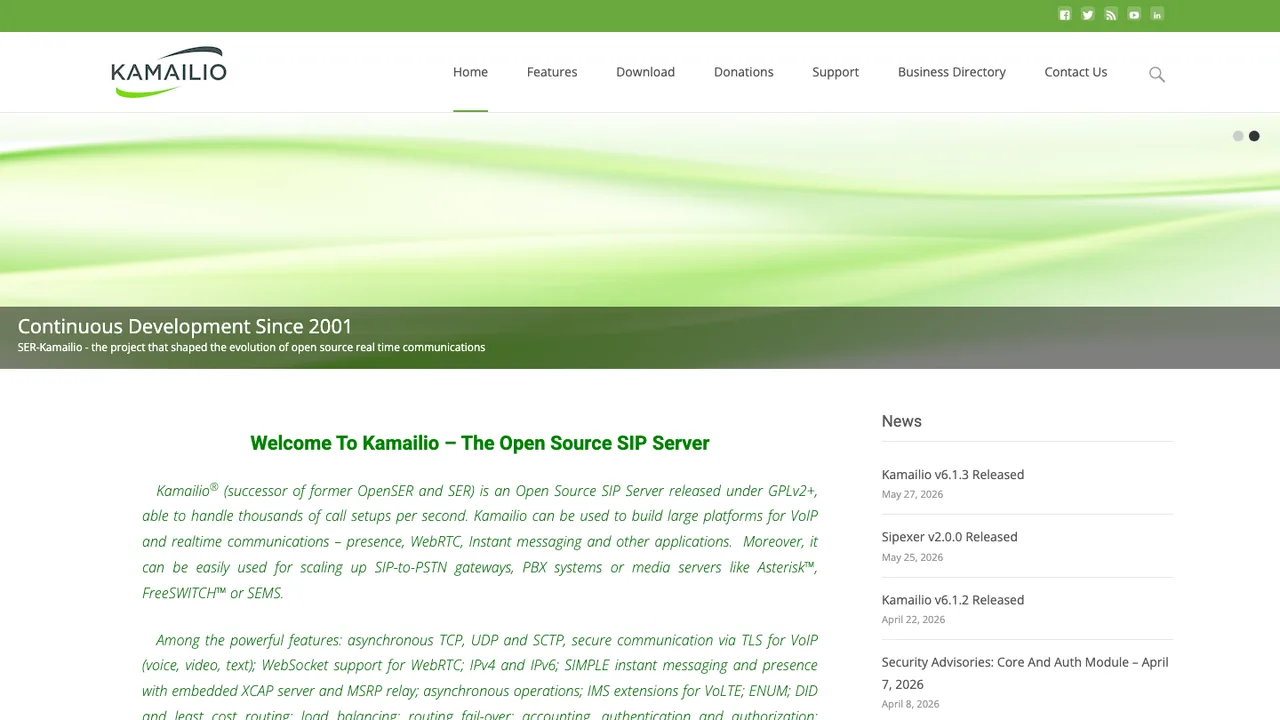Open the RSS feed icon
Screen dimensions: 1280x720
(x=1111, y=15)
